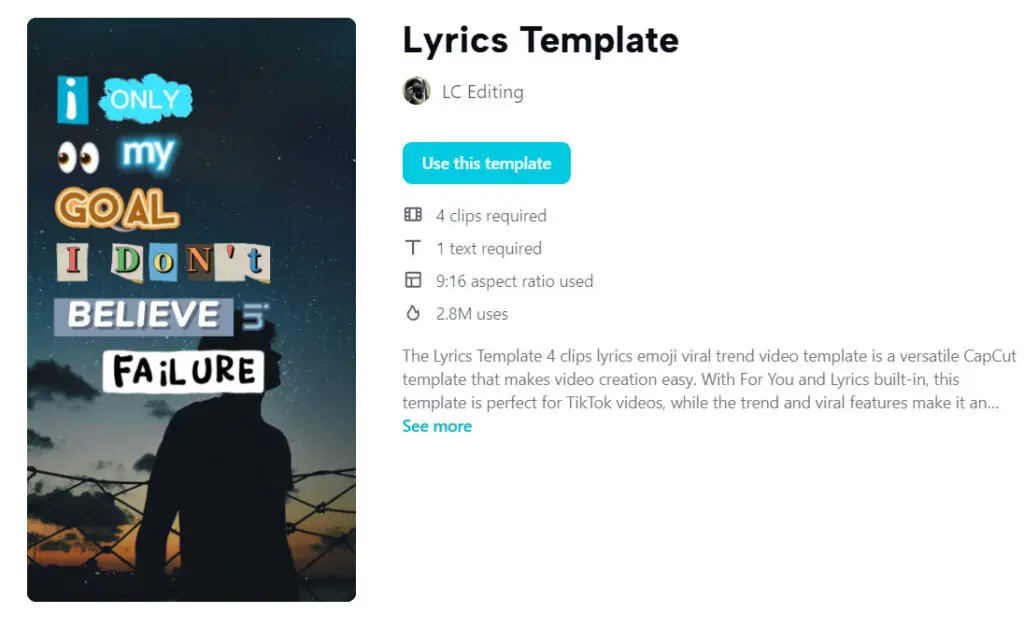Image resolution: width=1024 pixels, height=628 pixels.
Task: Open the template video preview thumbnail
Action: [190, 310]
